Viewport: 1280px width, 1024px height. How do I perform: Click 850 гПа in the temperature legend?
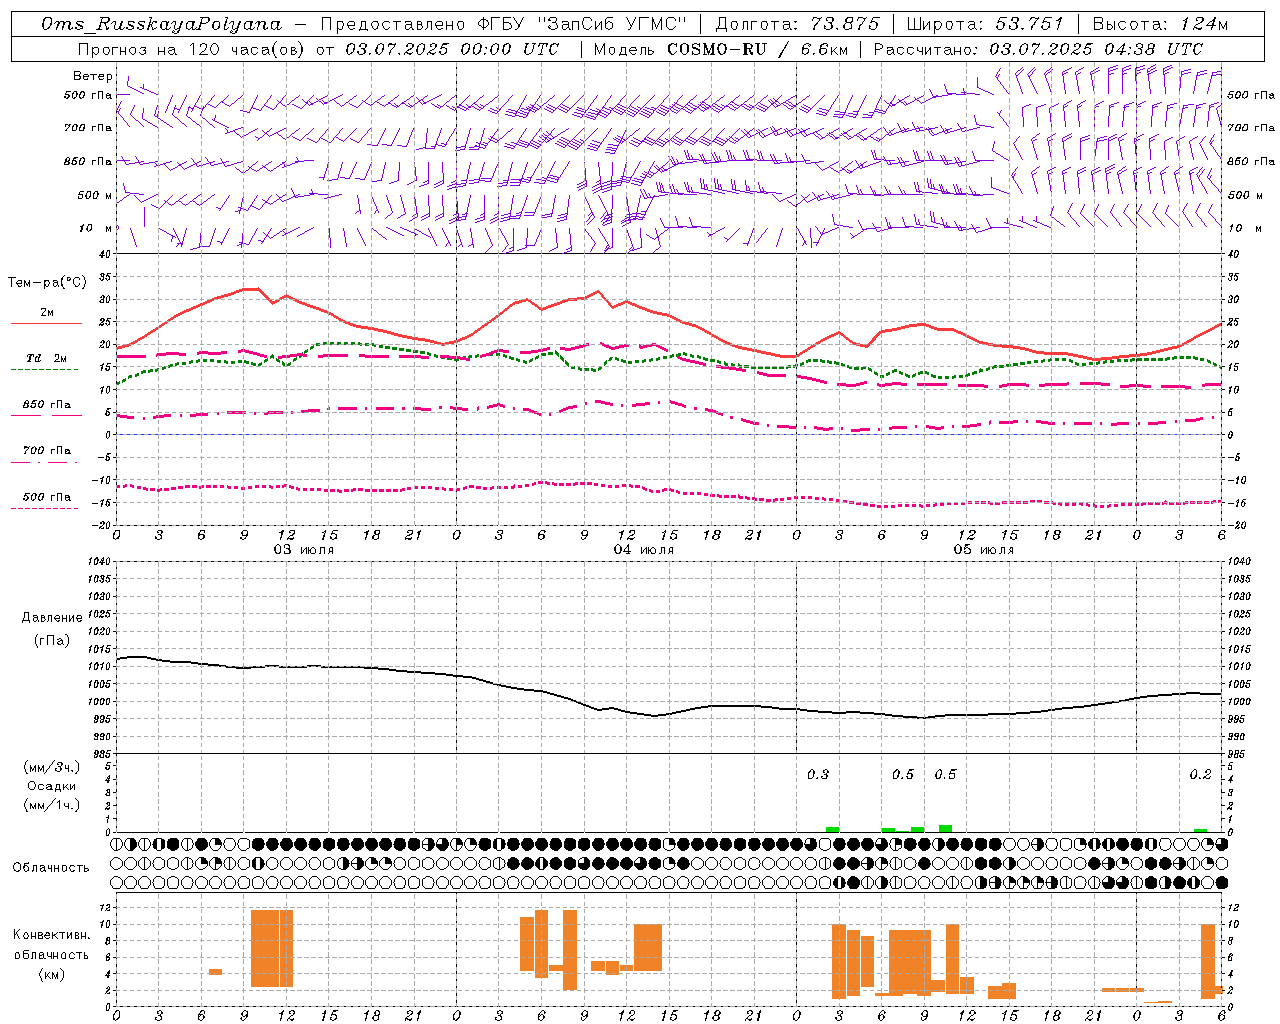[x=46, y=405]
